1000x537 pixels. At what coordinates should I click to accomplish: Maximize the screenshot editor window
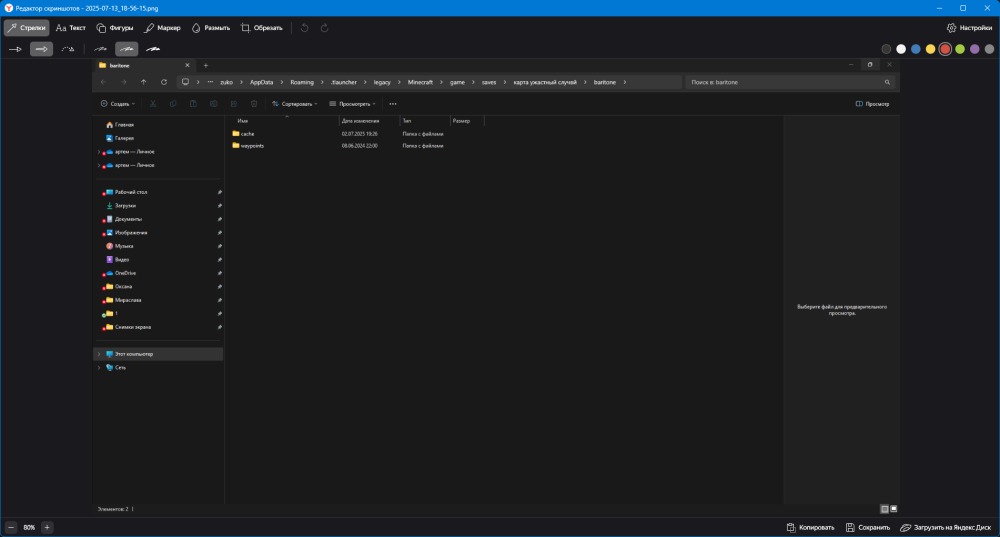point(963,8)
